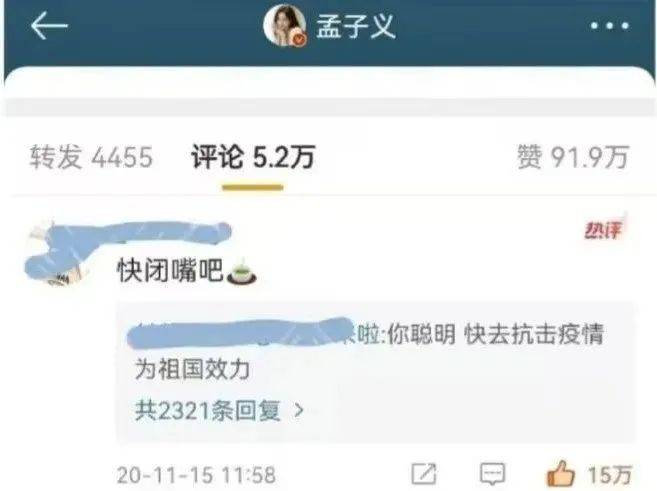Tap the 15万 like count
This screenshot has width=657, height=491.
[x=609, y=475]
